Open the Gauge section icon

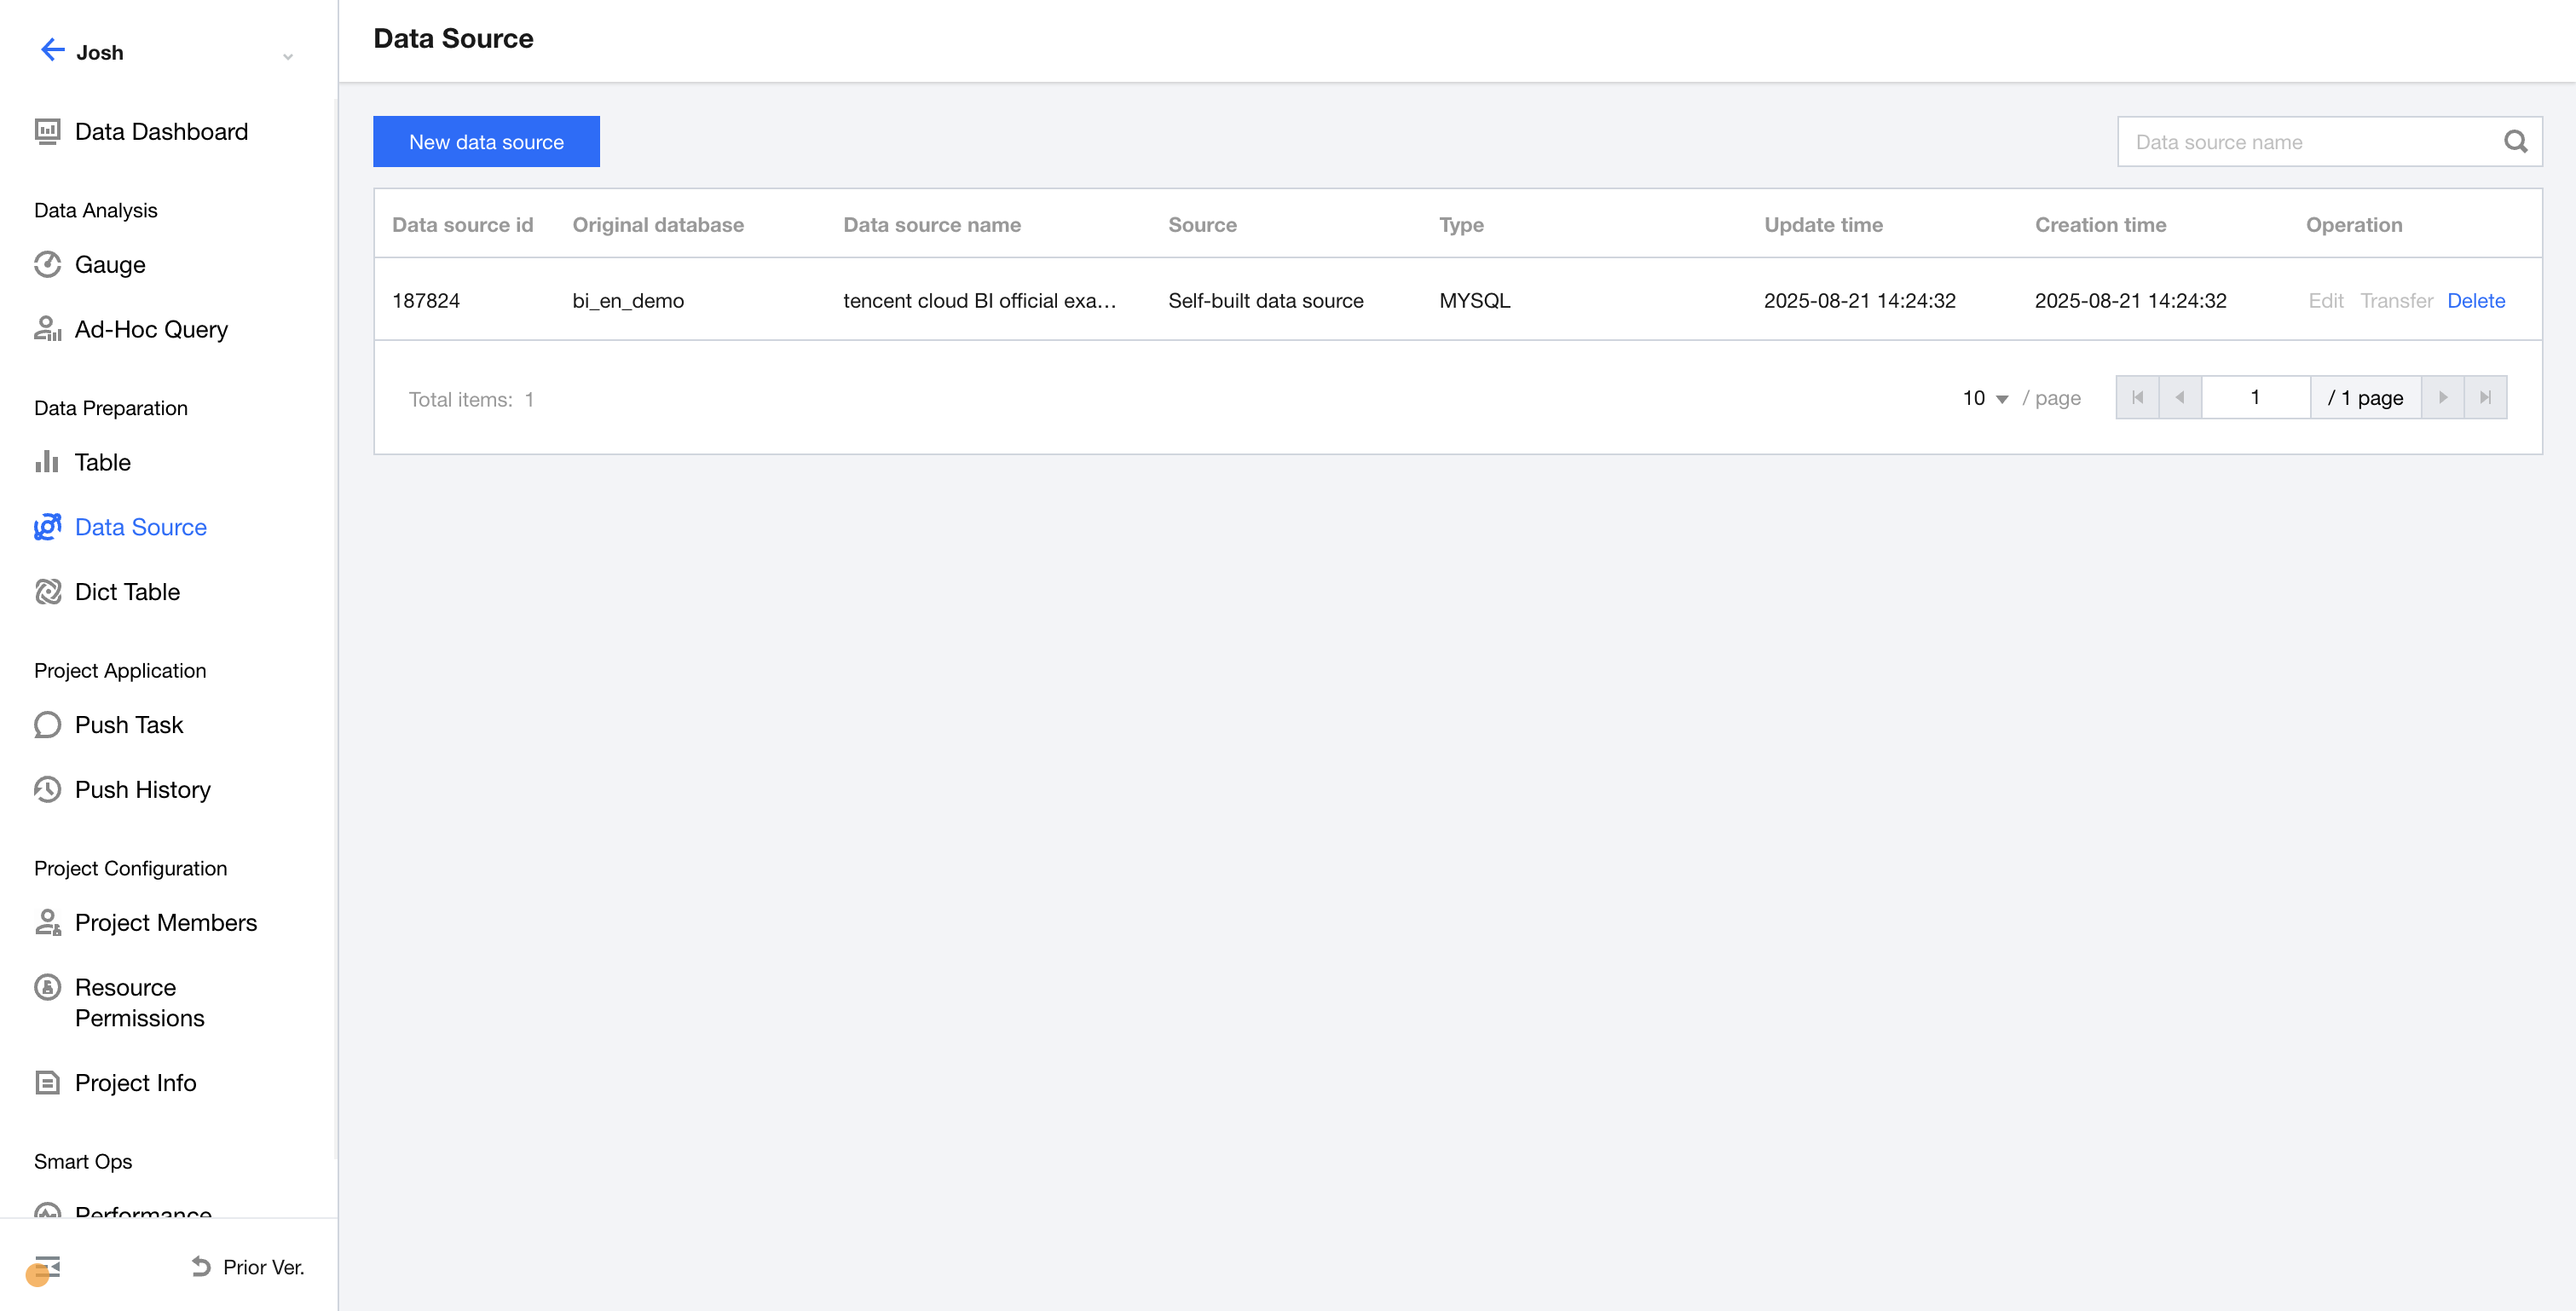[x=47, y=264]
